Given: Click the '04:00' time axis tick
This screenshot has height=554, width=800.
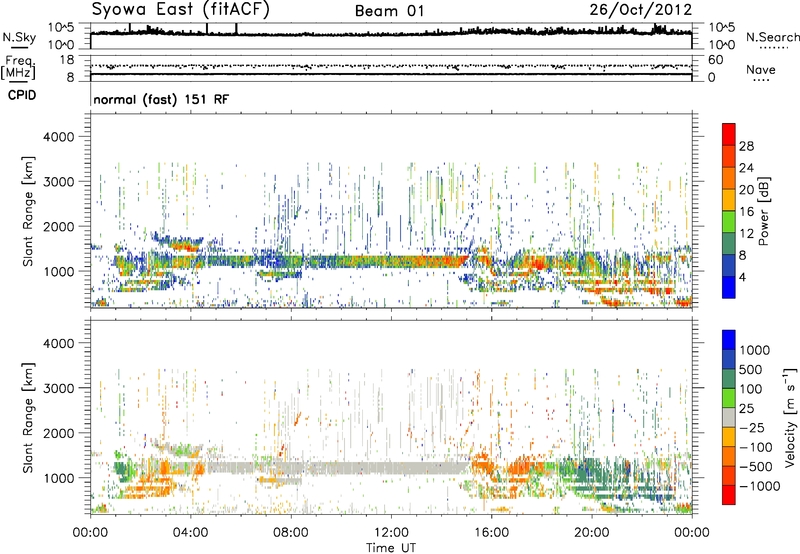Looking at the screenshot, I should pyautogui.click(x=190, y=533).
